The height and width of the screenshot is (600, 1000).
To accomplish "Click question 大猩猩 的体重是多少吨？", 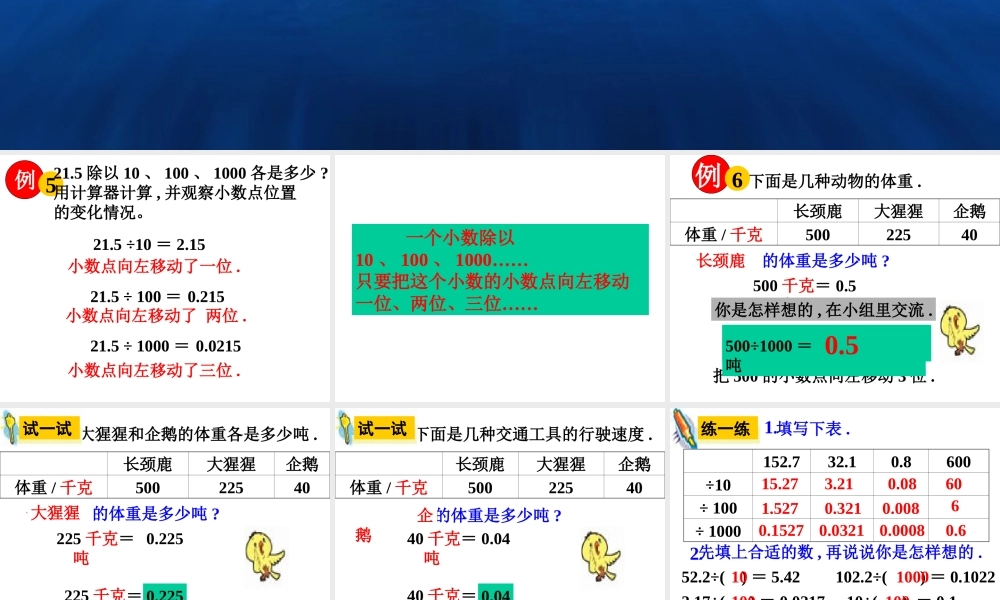I will 126,513.
